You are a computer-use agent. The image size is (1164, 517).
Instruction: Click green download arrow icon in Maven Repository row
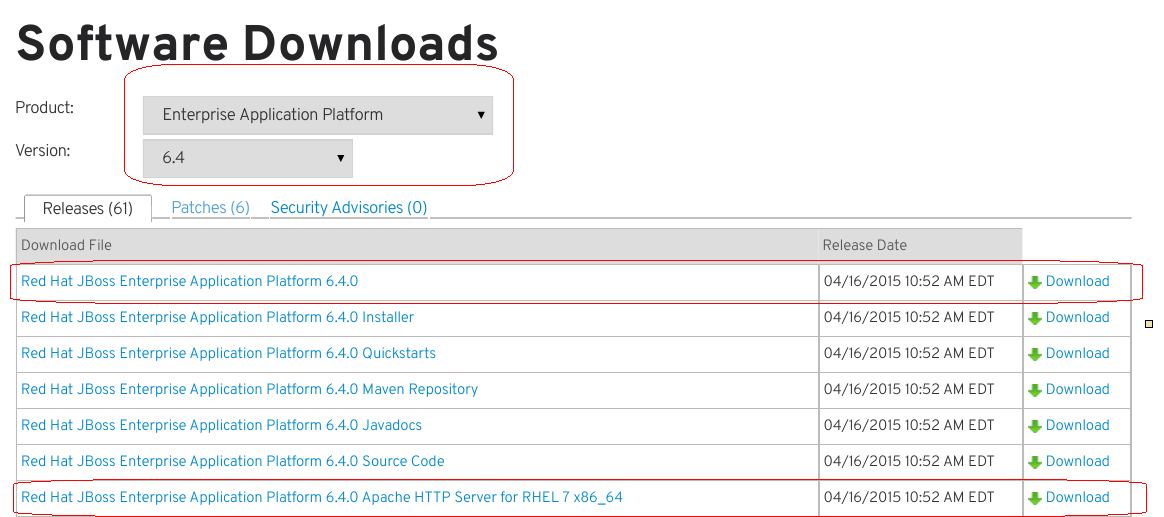[x=1035, y=391]
